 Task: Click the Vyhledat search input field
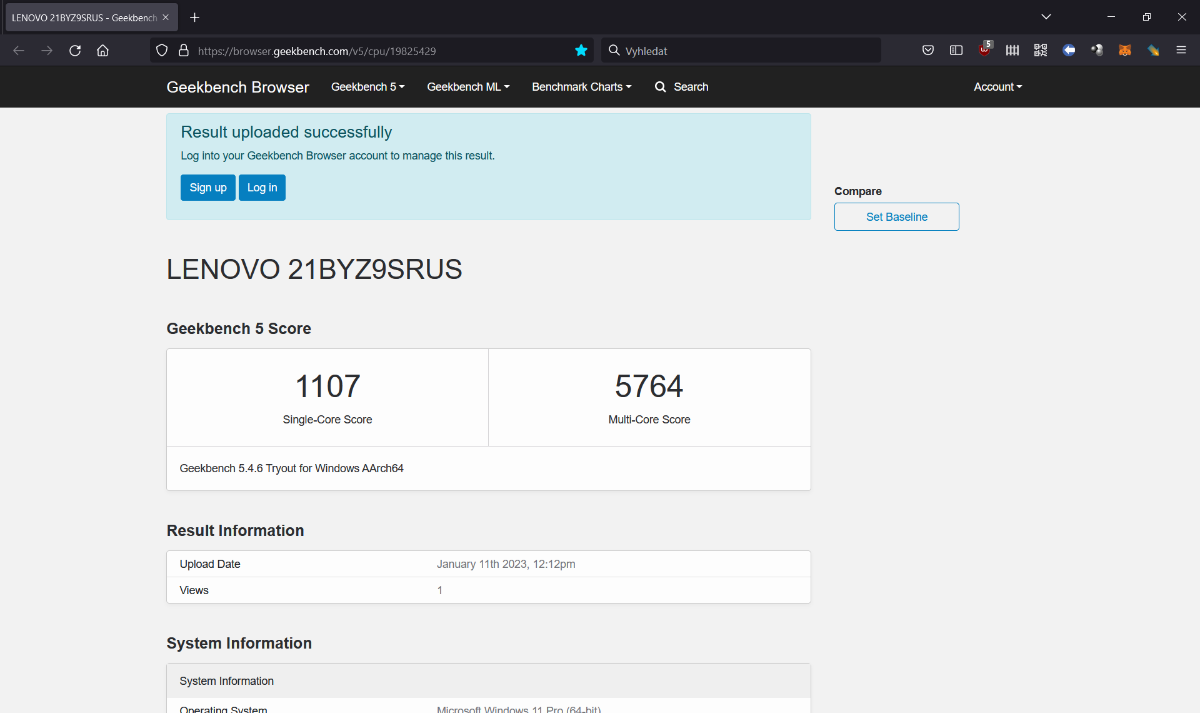[745, 50]
